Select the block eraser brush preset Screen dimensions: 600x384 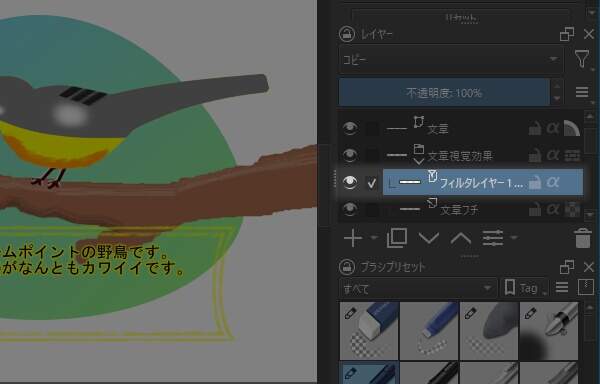pyautogui.click(x=370, y=331)
